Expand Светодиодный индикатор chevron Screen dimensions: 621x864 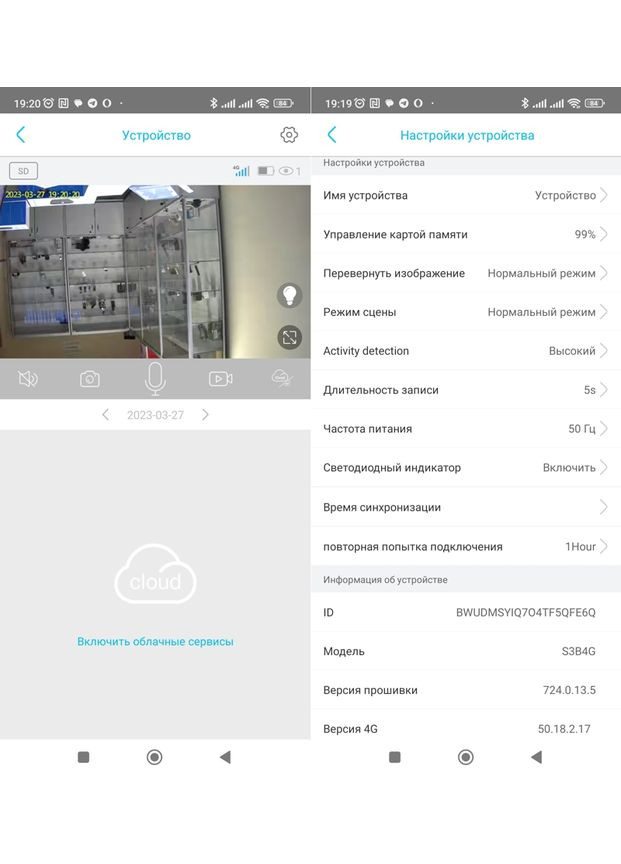(603, 467)
